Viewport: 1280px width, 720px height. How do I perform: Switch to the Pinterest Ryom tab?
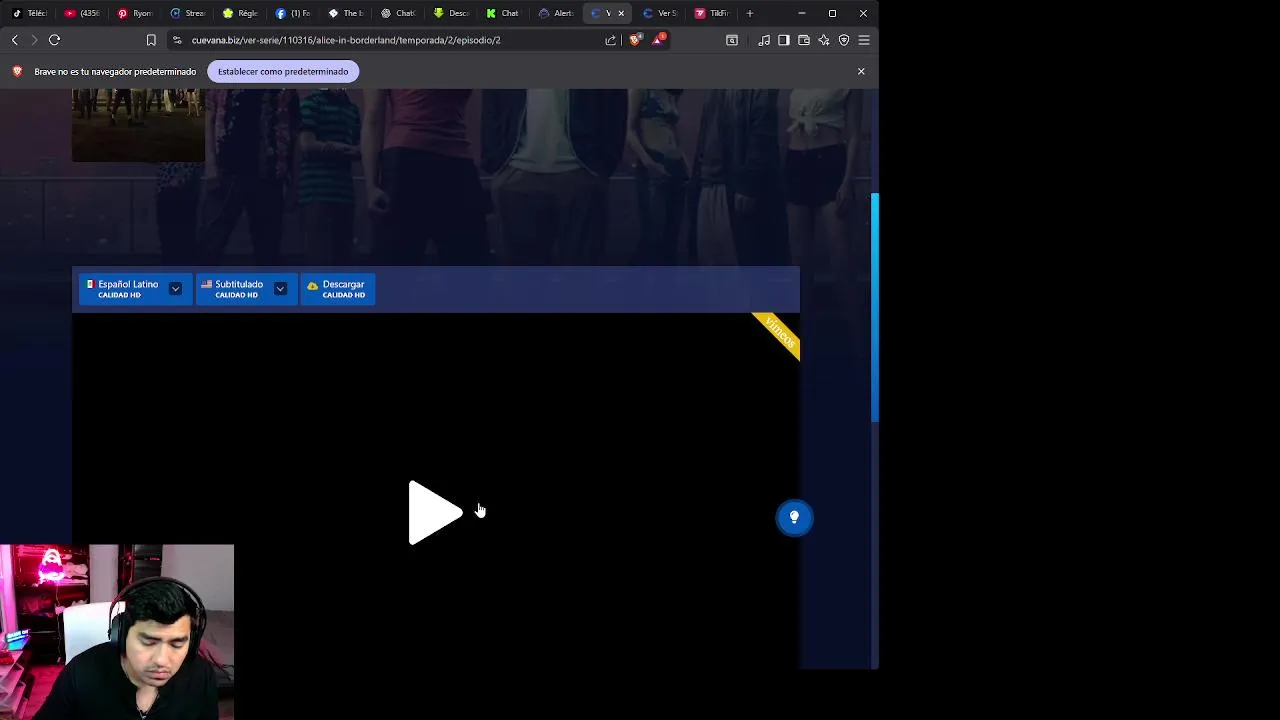point(135,13)
